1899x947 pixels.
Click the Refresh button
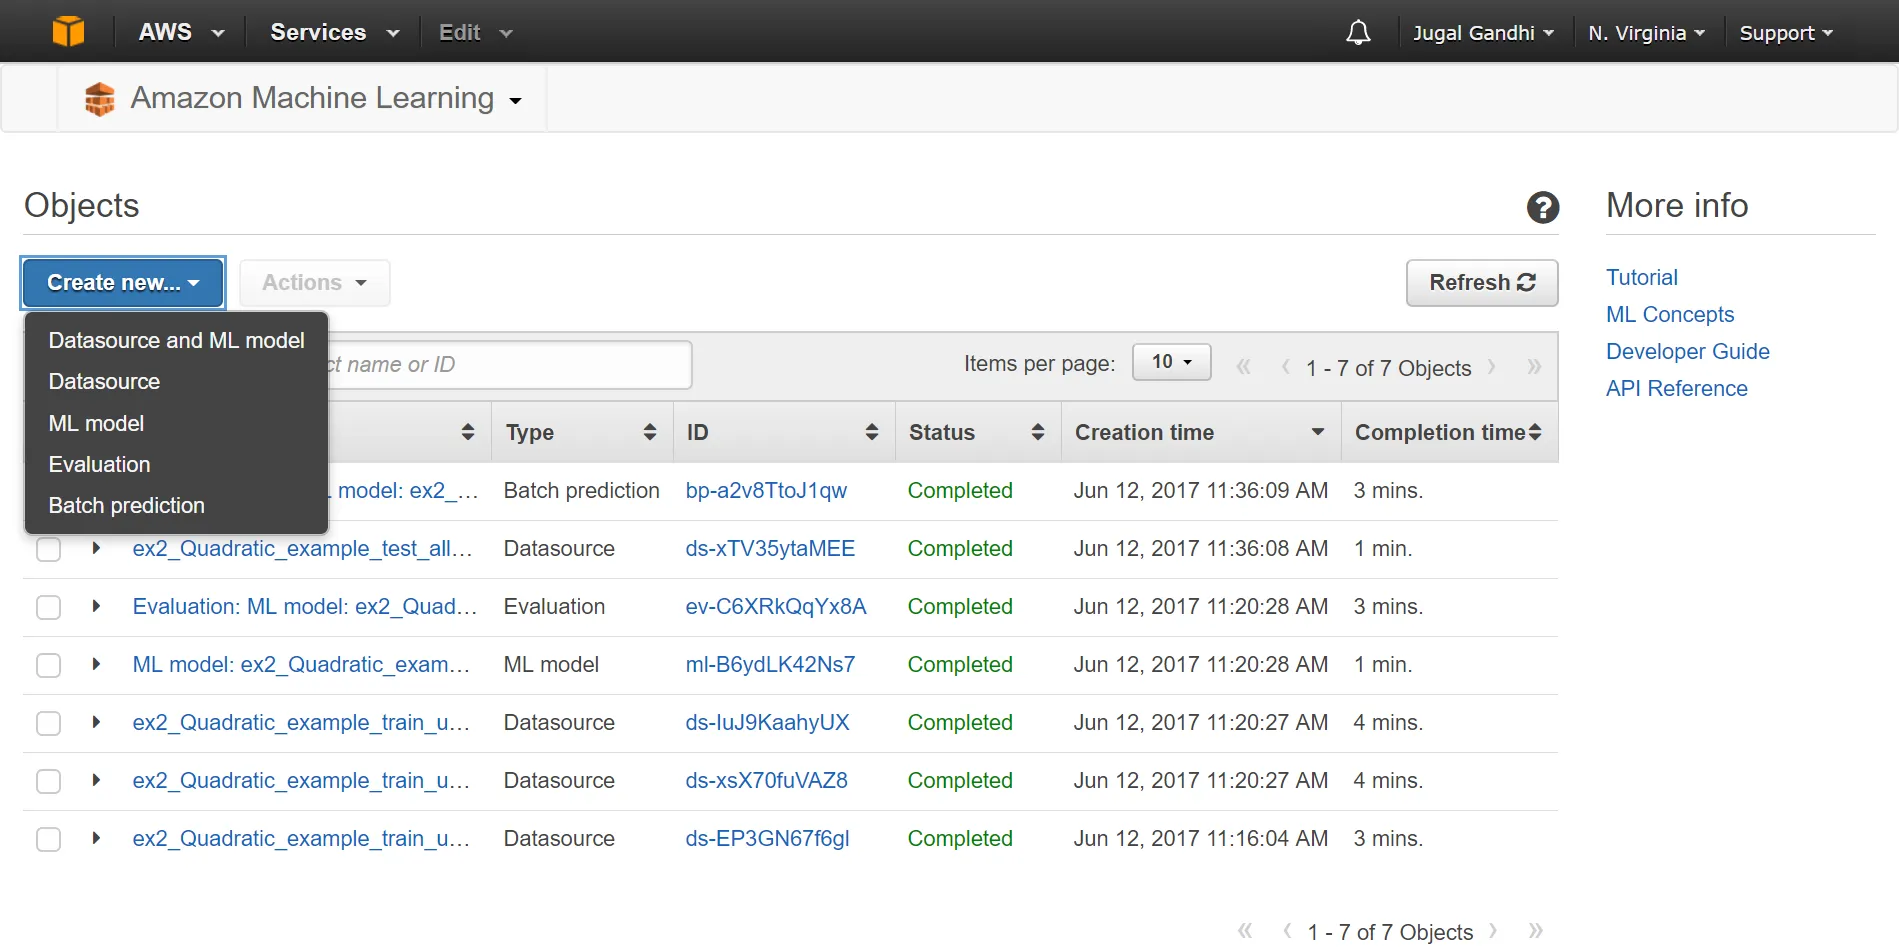(1482, 283)
